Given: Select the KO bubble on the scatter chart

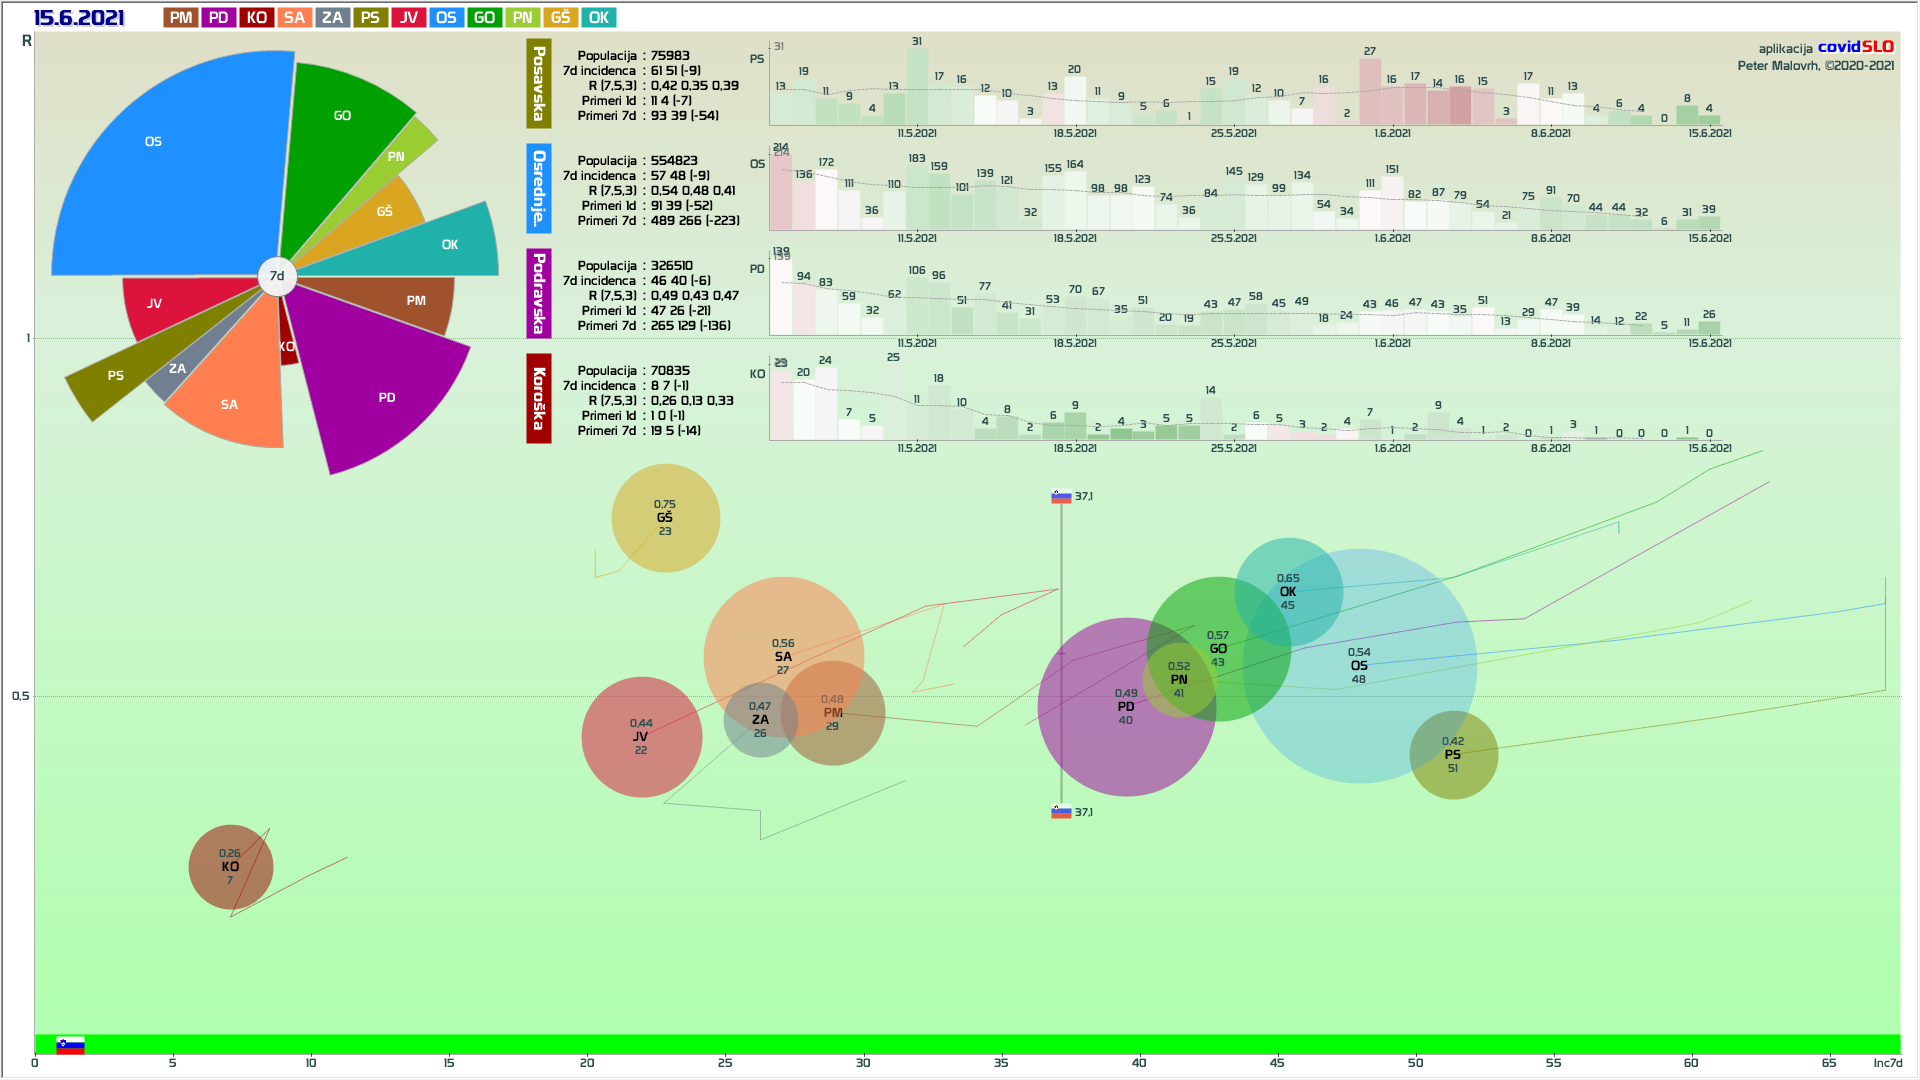Looking at the screenshot, I should pos(230,867).
